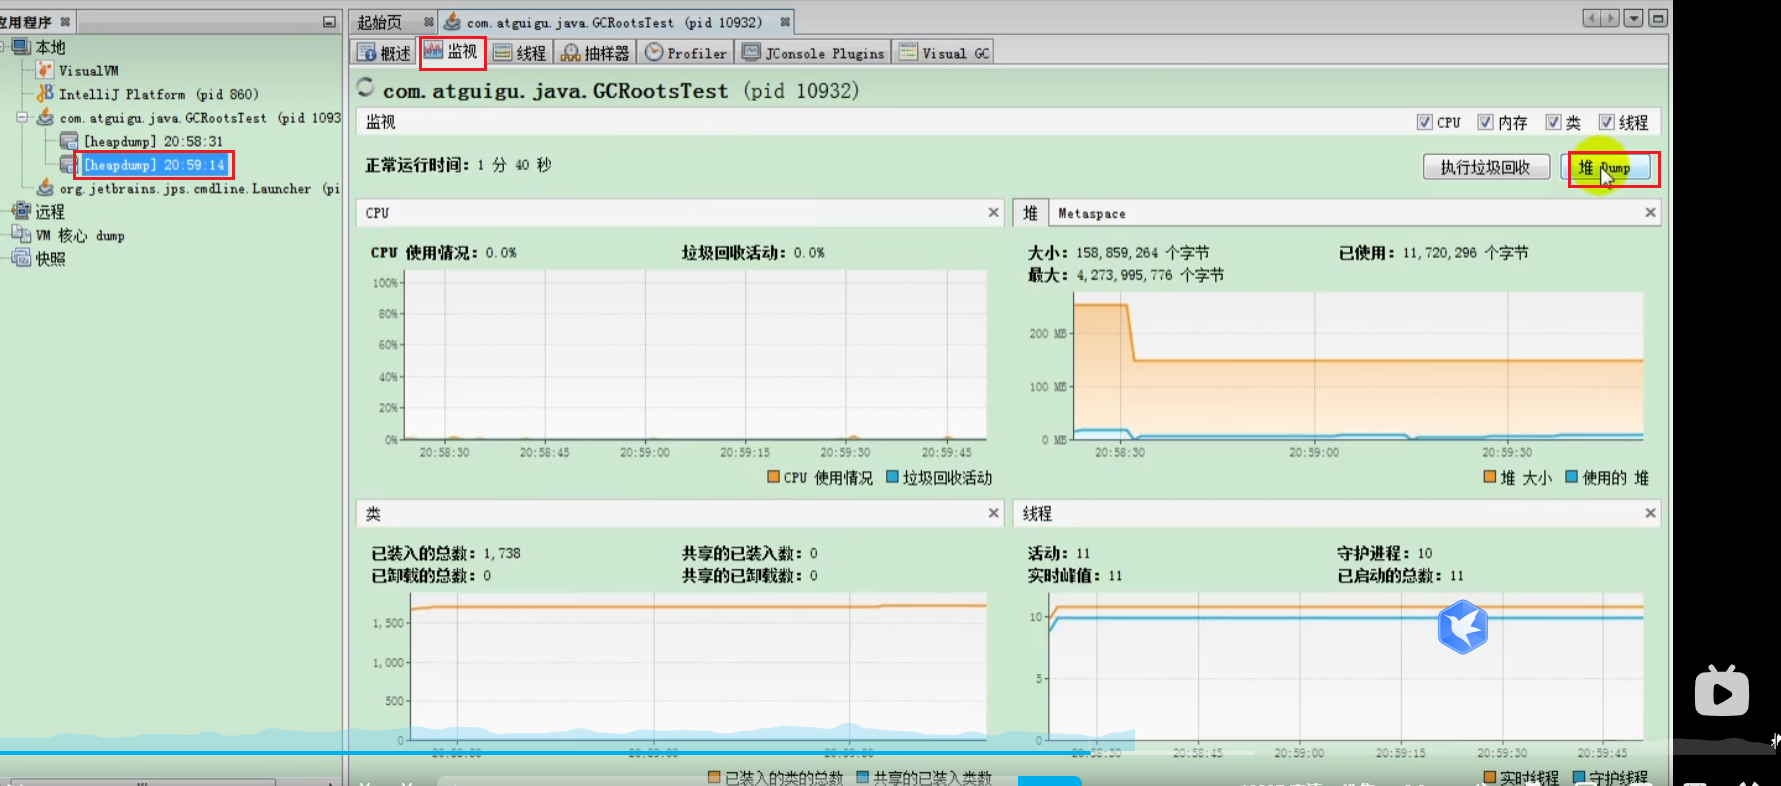Switch to the 监视 monitor tab
The height and width of the screenshot is (786, 1781).
(451, 52)
